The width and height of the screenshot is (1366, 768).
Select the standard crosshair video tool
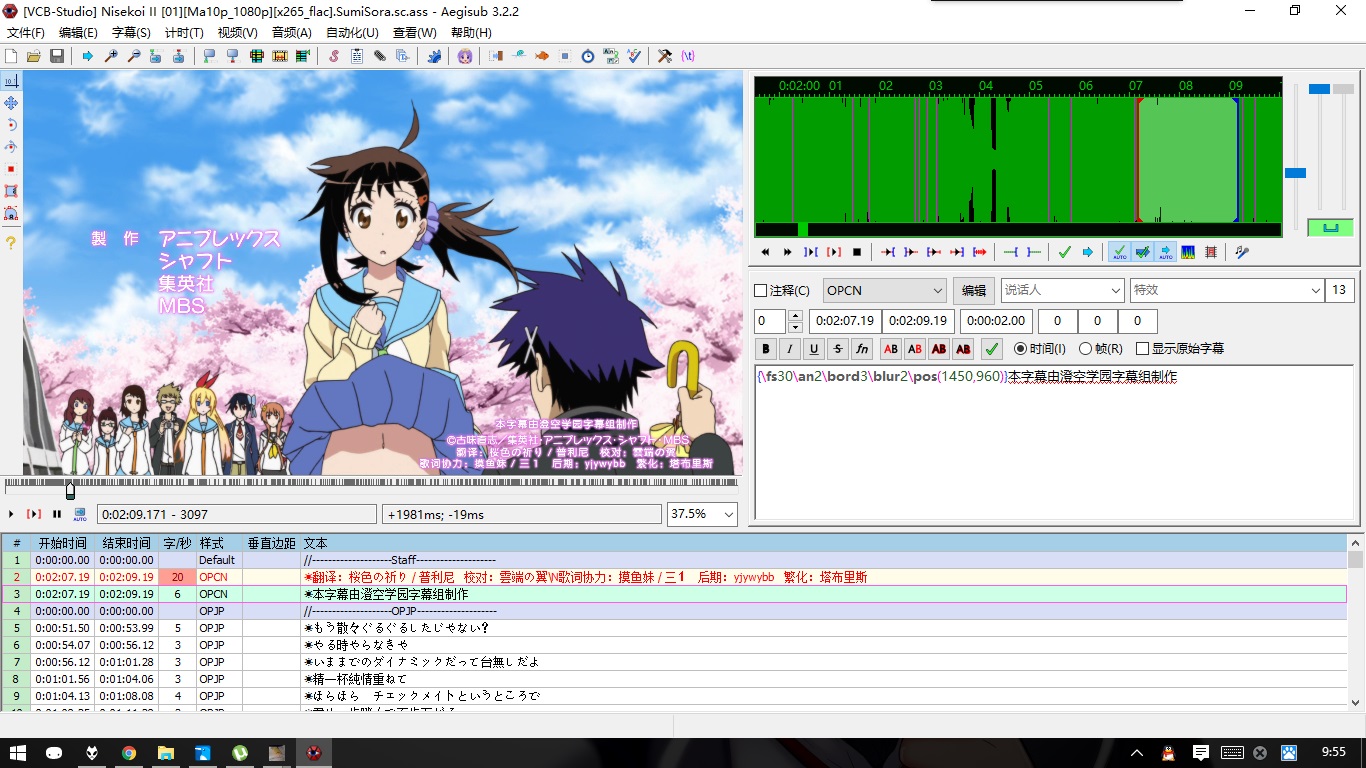pyautogui.click(x=11, y=81)
